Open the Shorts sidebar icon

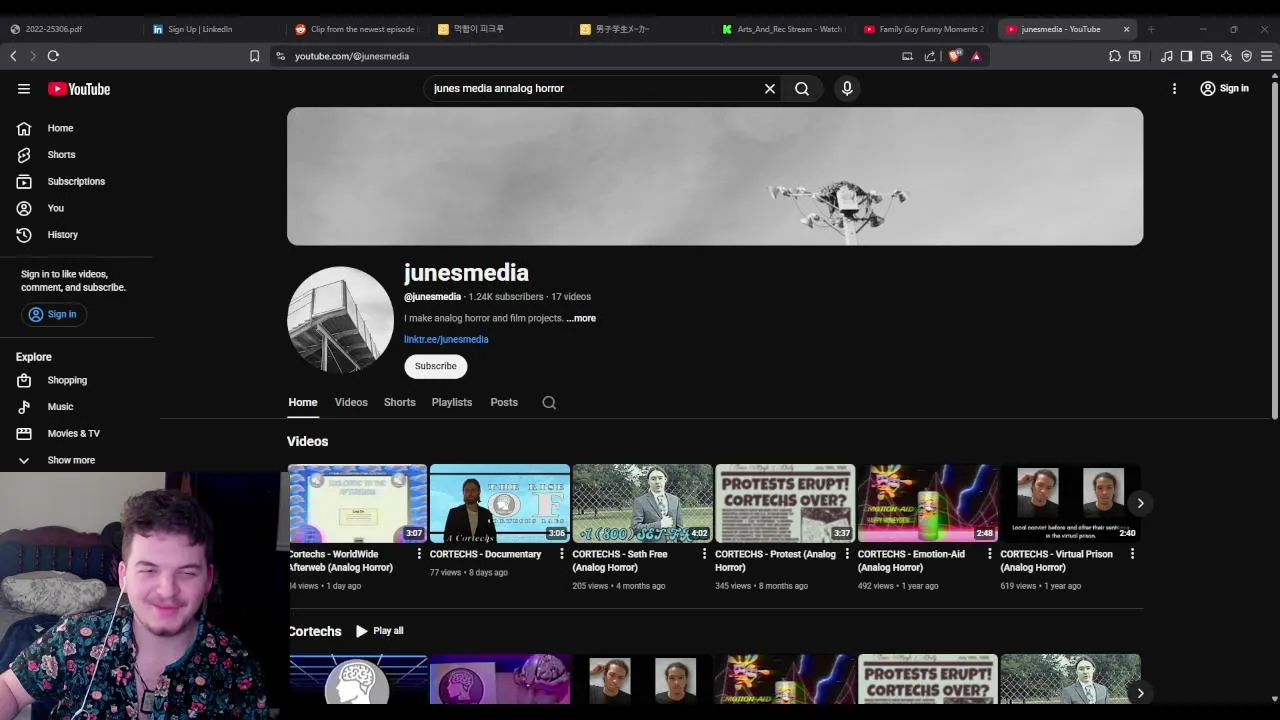coord(24,155)
